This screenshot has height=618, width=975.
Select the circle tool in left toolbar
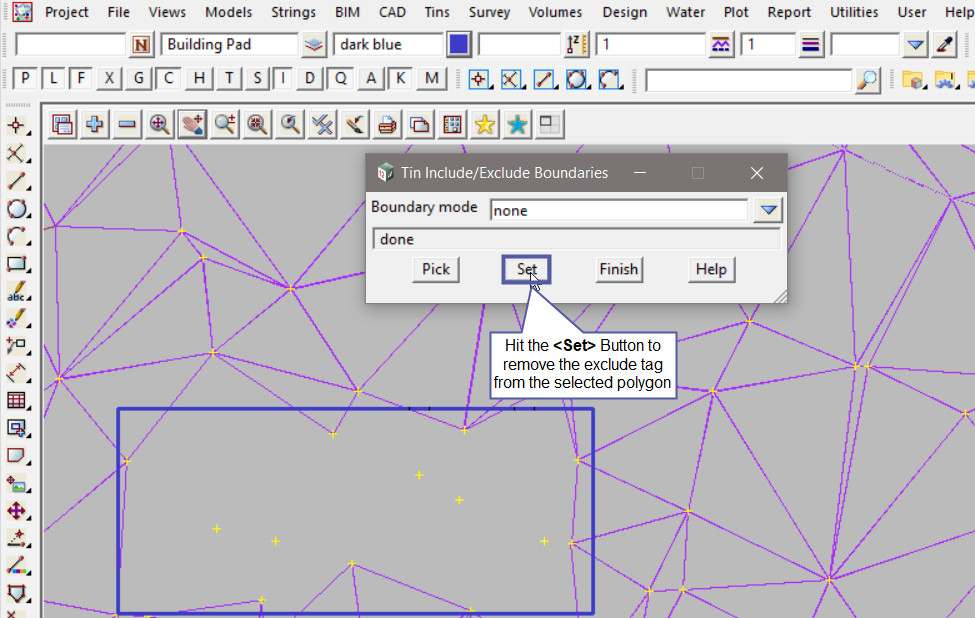pos(17,209)
